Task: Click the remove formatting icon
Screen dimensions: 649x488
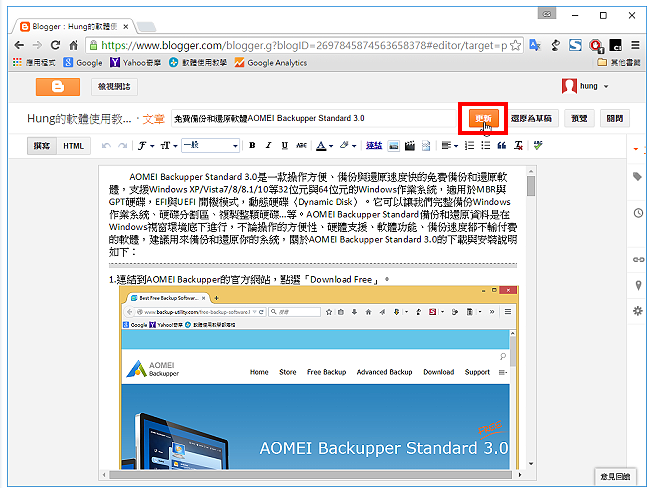Action: click(518, 146)
